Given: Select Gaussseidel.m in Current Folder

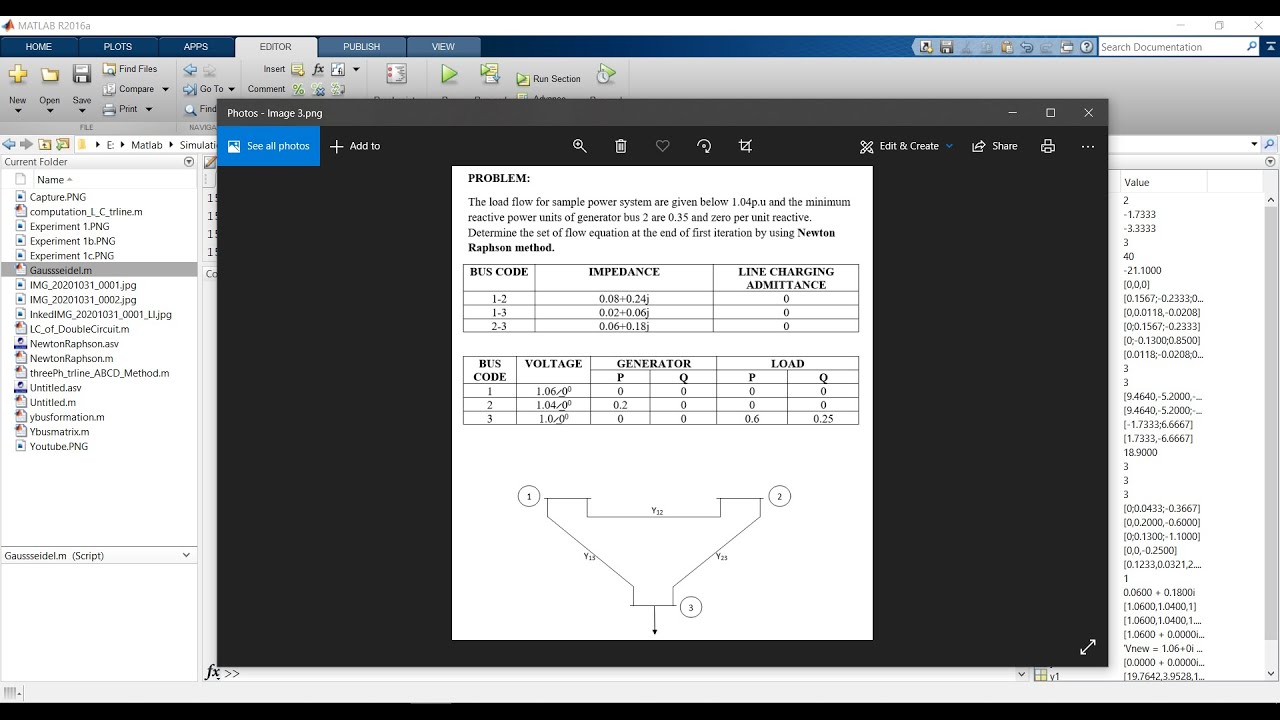Looking at the screenshot, I should coord(99,270).
